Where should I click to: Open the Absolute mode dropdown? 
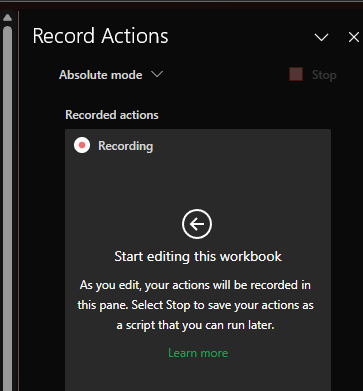tap(111, 75)
